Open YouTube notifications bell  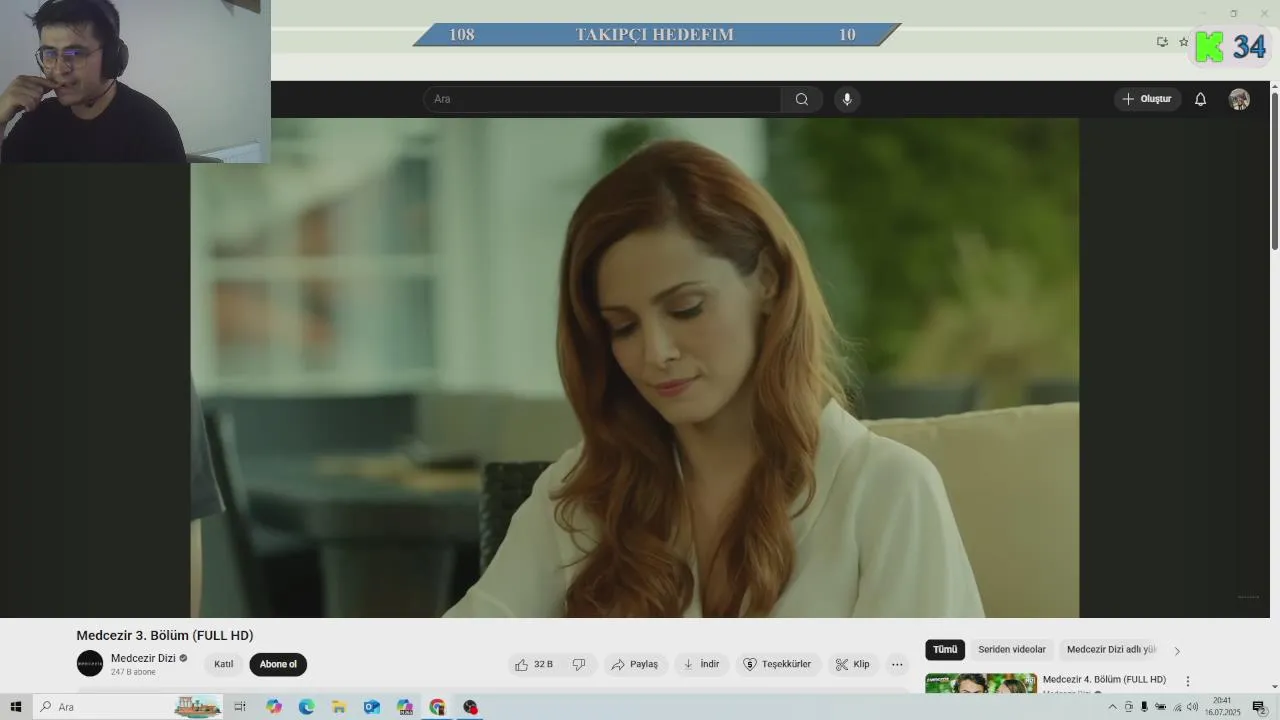point(1201,99)
